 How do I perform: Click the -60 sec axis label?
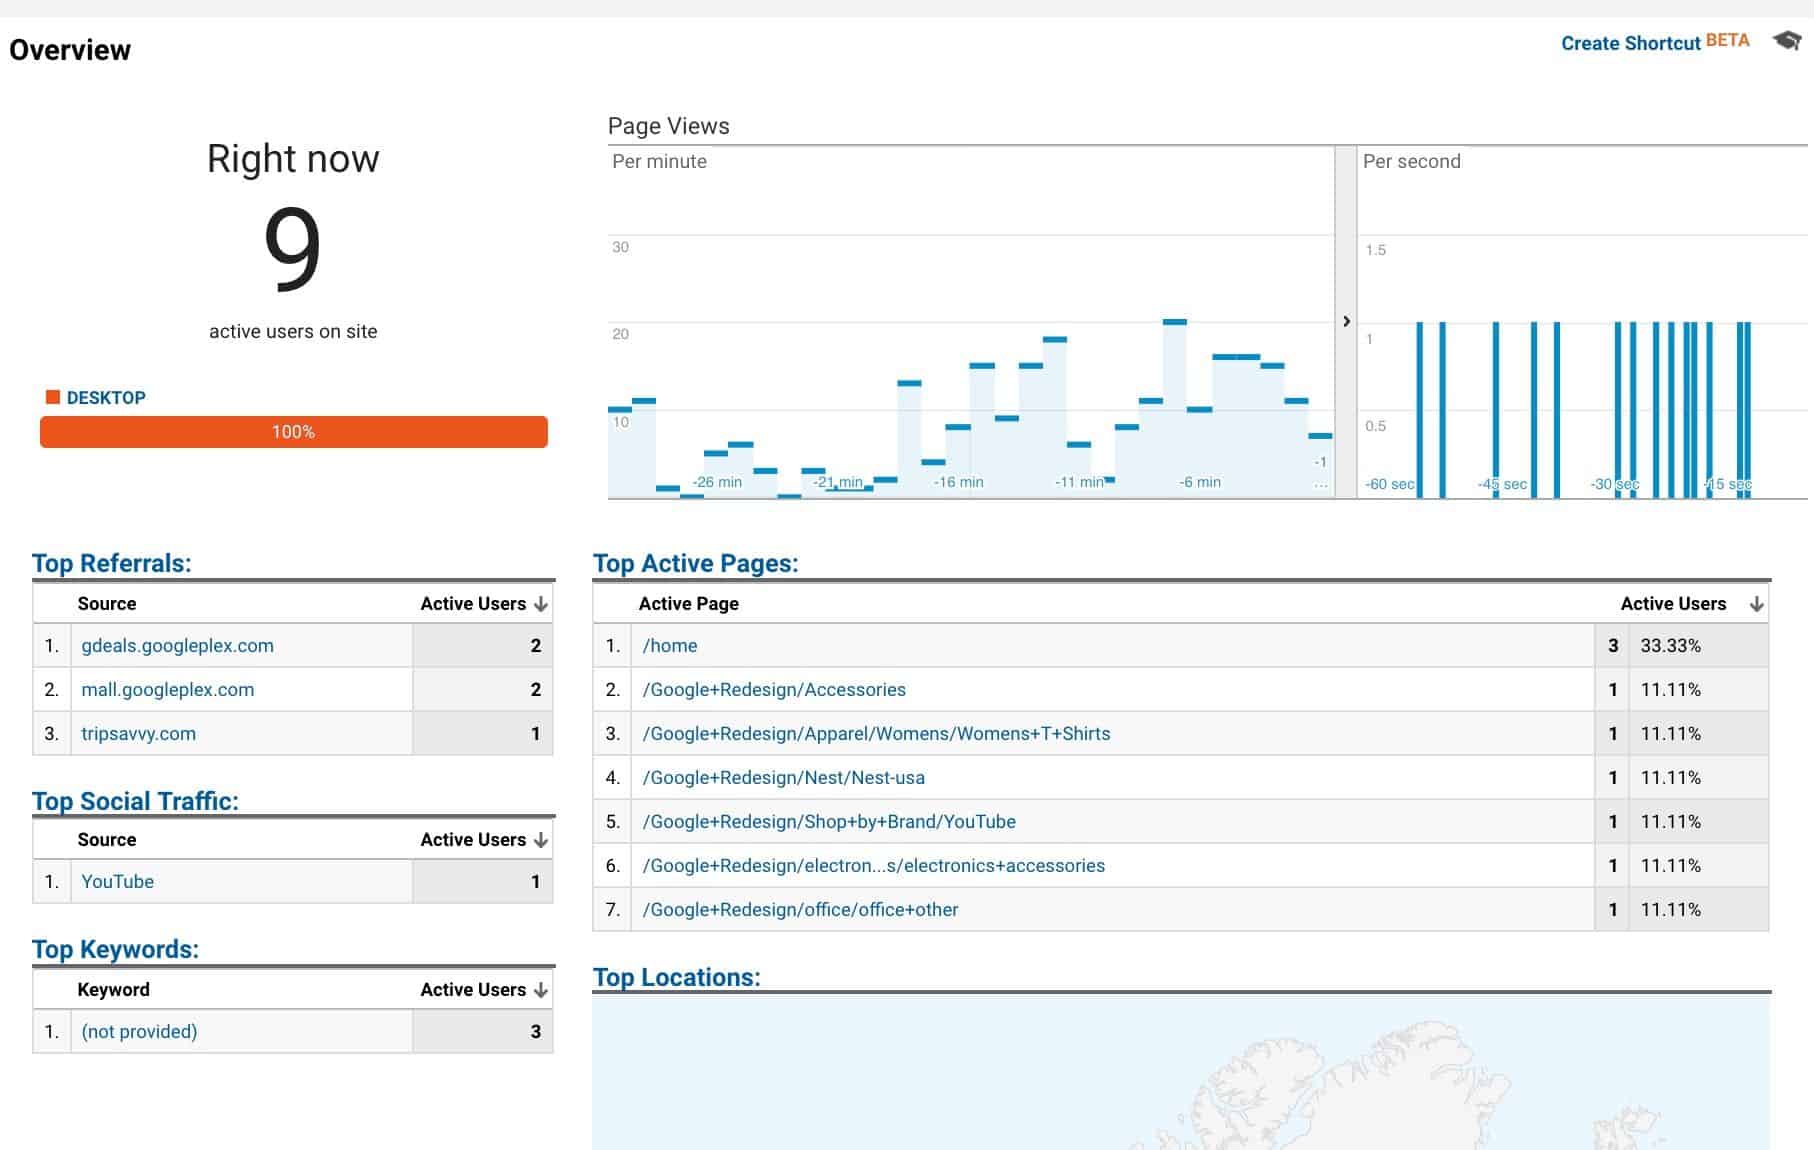[x=1390, y=484]
